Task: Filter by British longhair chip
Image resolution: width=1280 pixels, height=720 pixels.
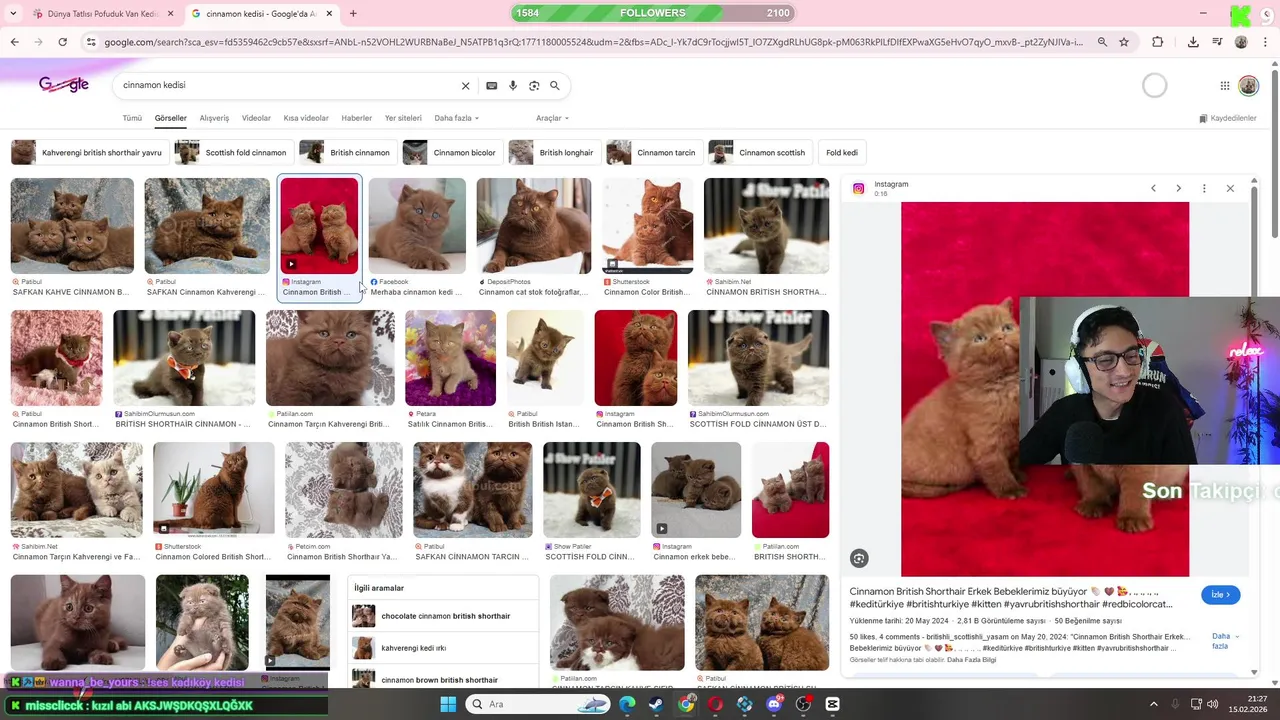Action: [553, 153]
